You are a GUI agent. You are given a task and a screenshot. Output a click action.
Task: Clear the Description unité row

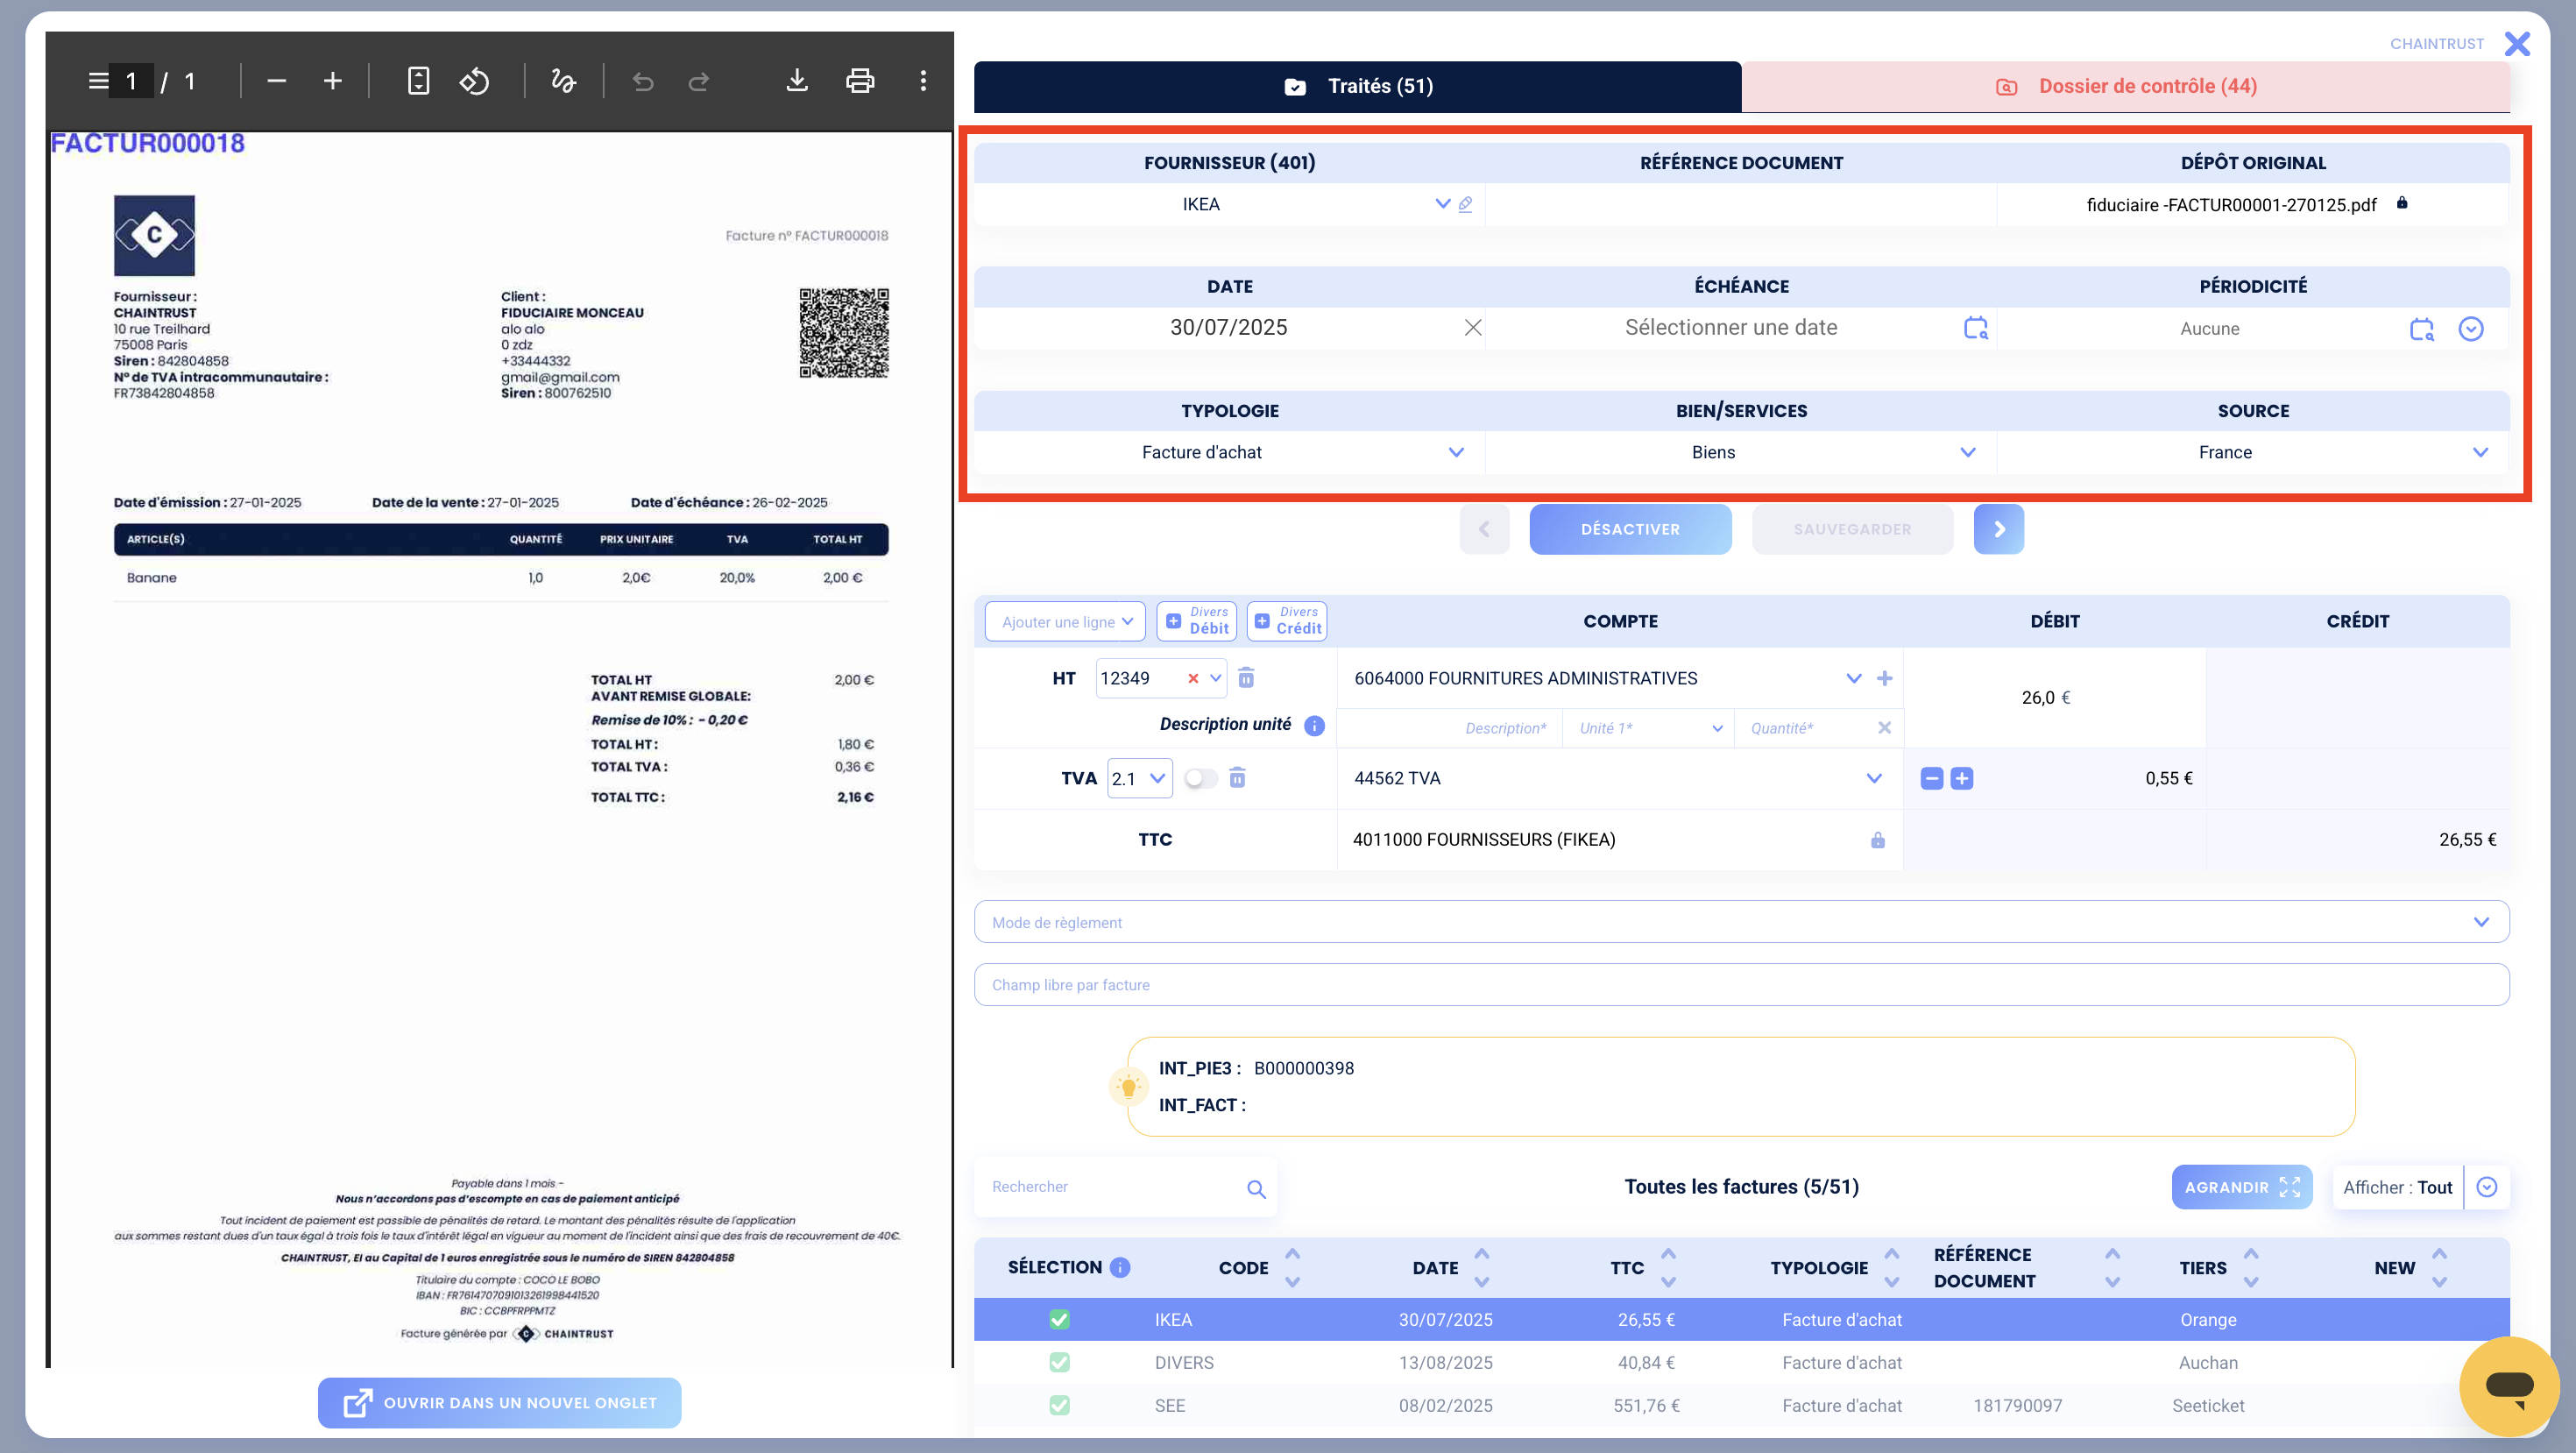point(1885,728)
